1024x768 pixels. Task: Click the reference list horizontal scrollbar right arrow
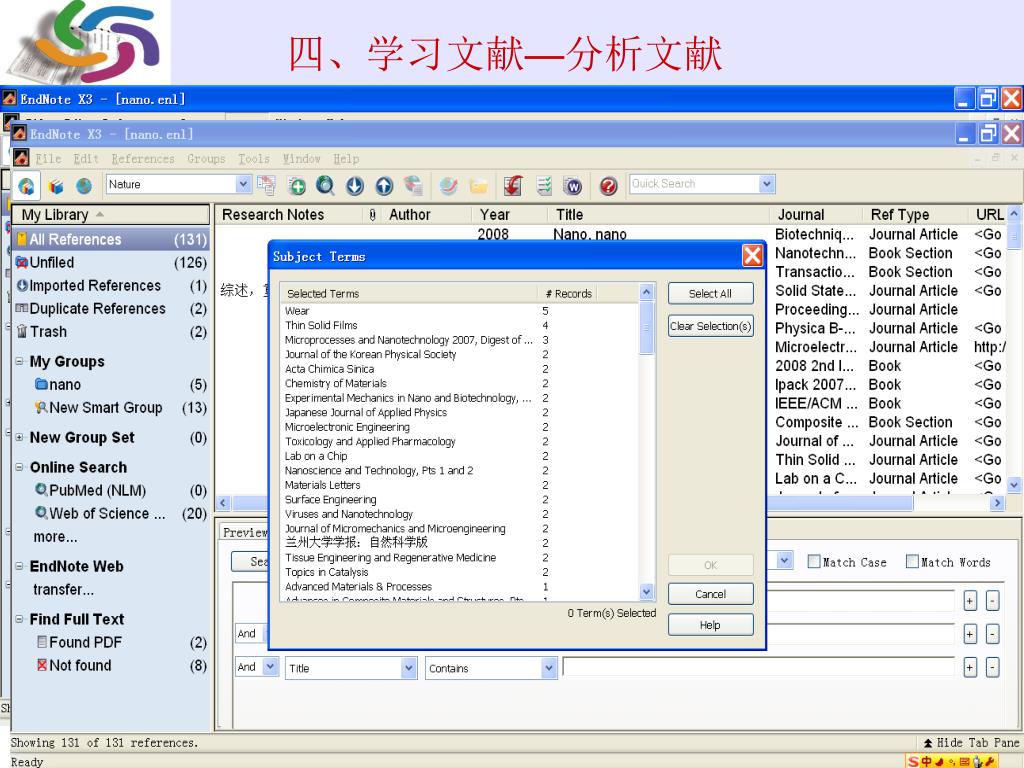coord(997,503)
